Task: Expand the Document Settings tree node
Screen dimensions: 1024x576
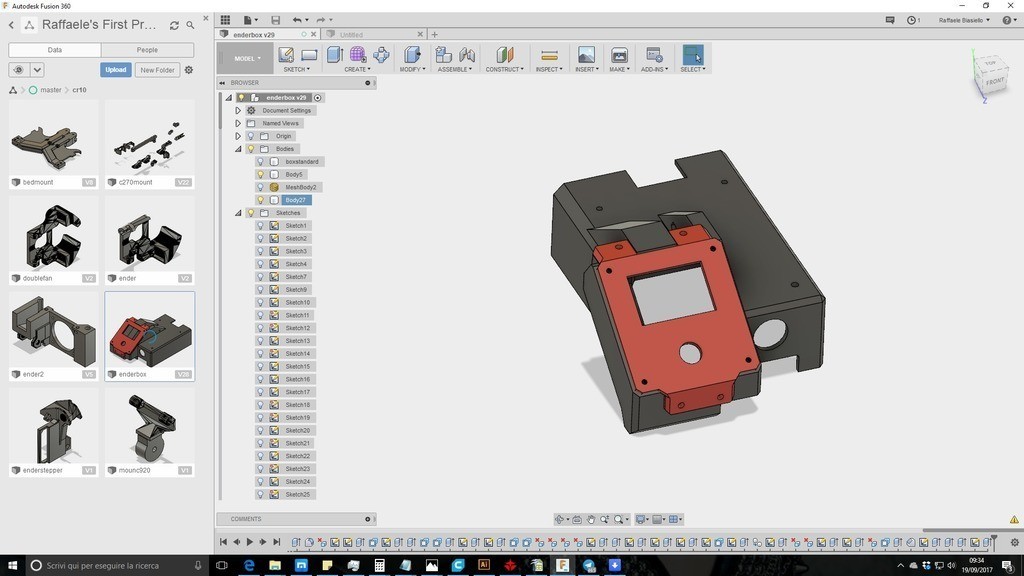Action: [x=238, y=110]
